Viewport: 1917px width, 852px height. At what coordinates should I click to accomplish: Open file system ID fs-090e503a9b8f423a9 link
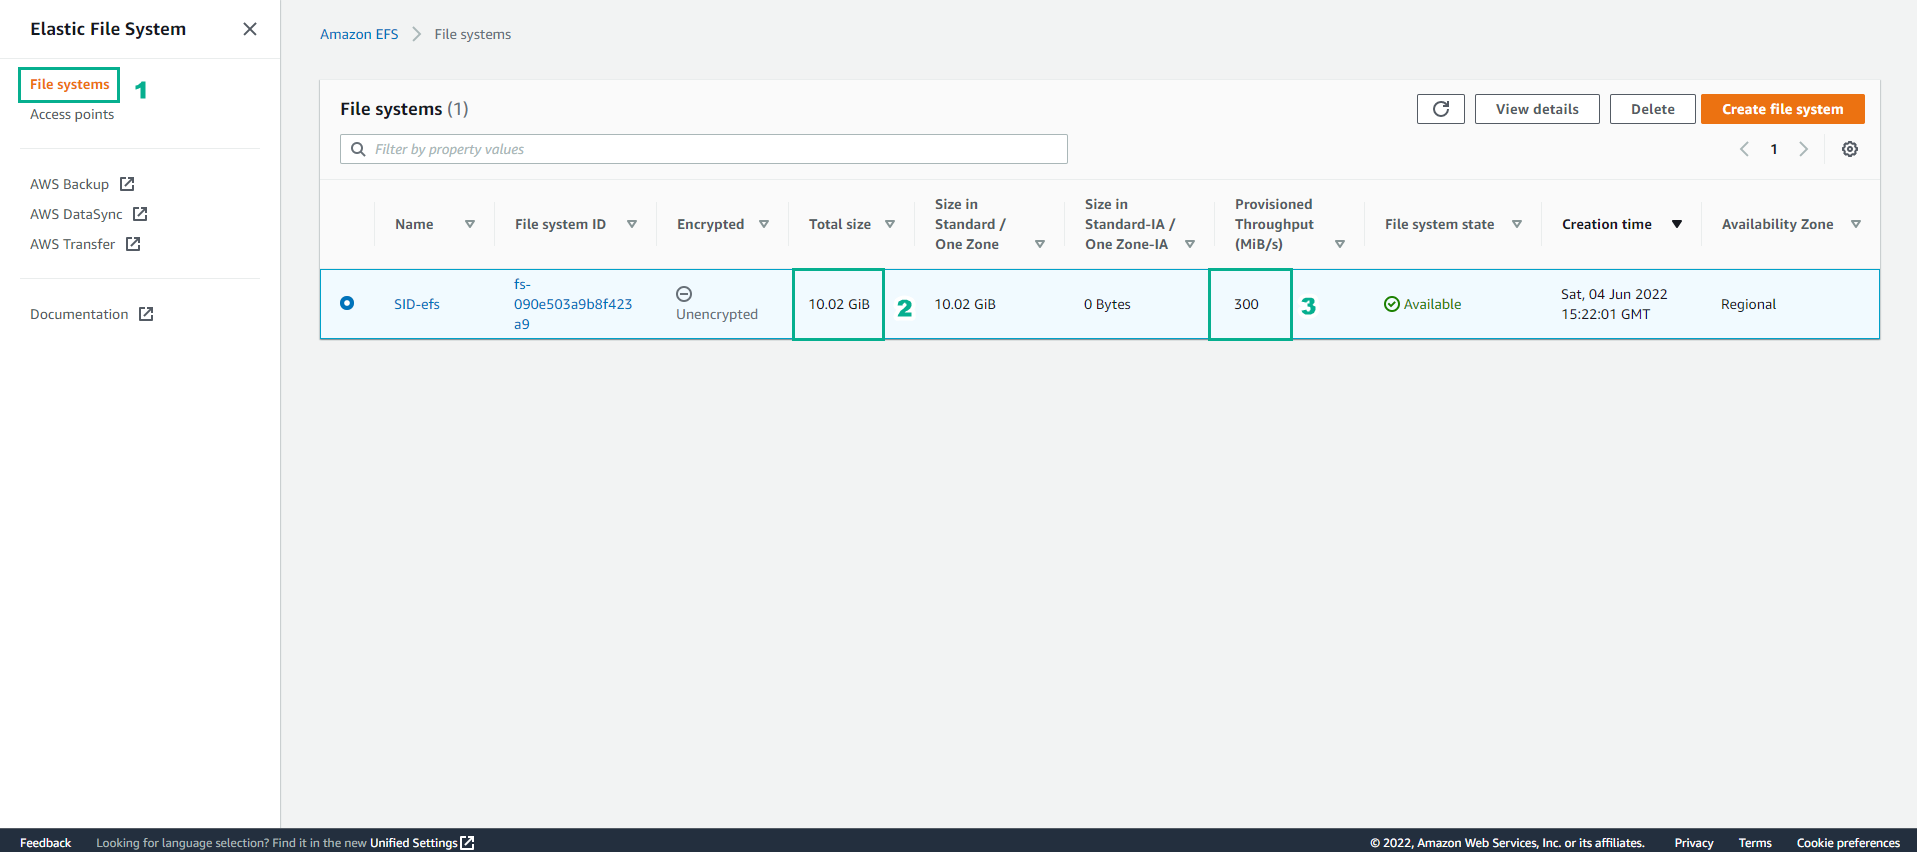(x=573, y=304)
